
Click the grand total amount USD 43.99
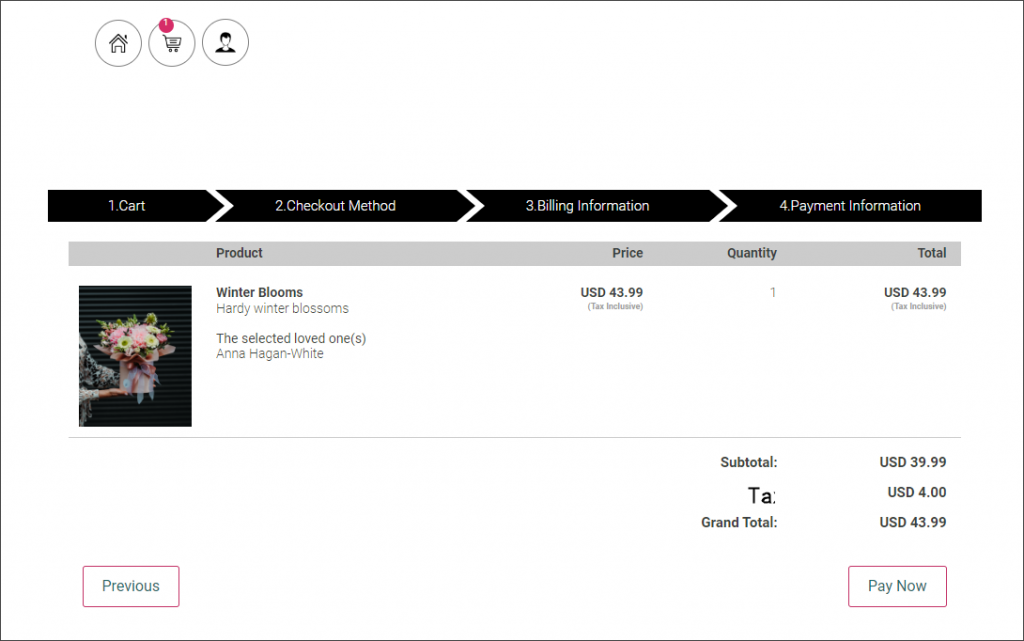[912, 522]
